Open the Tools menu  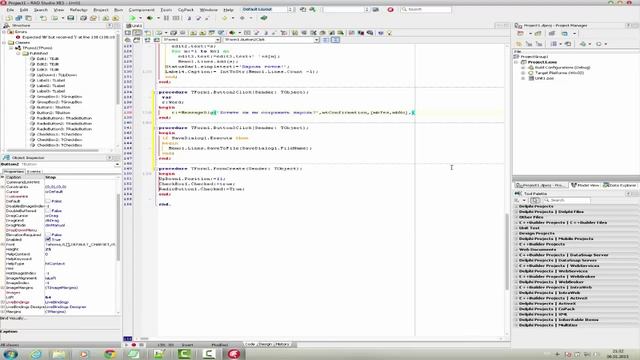[166, 9]
